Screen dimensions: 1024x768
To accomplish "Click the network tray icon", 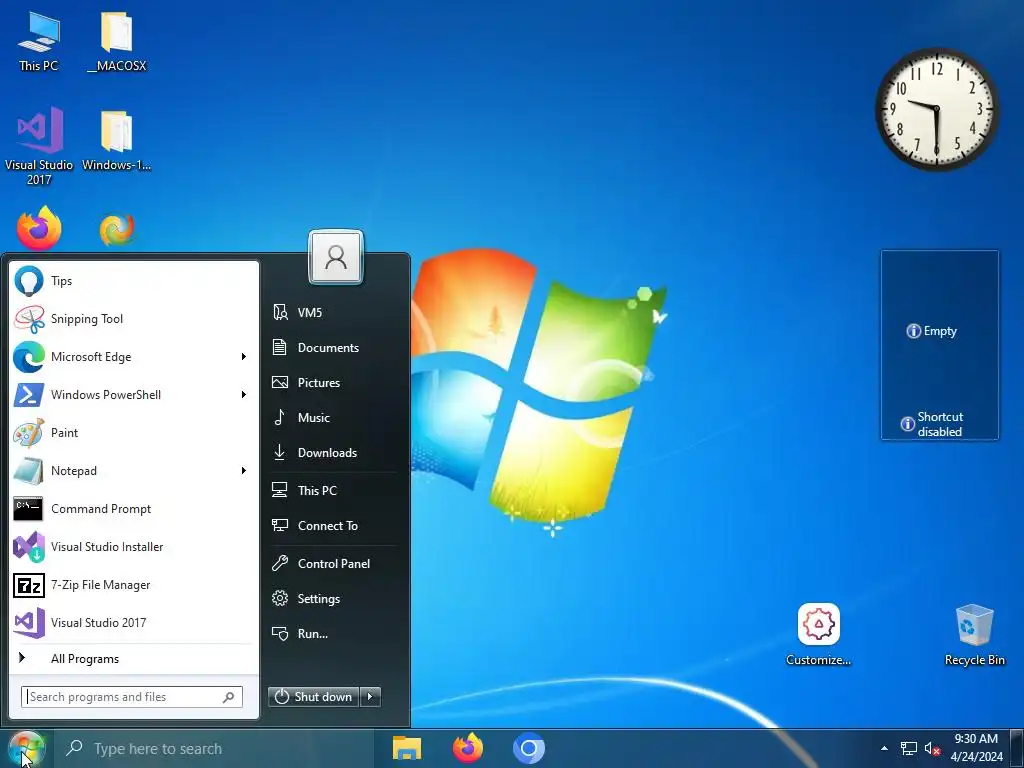I will tap(908, 749).
